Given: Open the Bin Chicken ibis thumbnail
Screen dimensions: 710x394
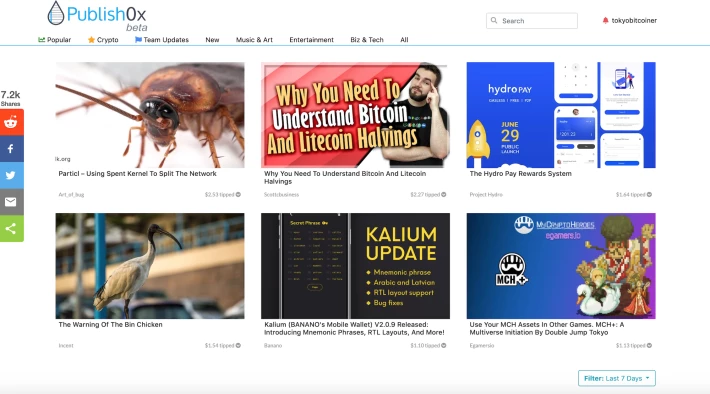Looking at the screenshot, I should point(150,266).
